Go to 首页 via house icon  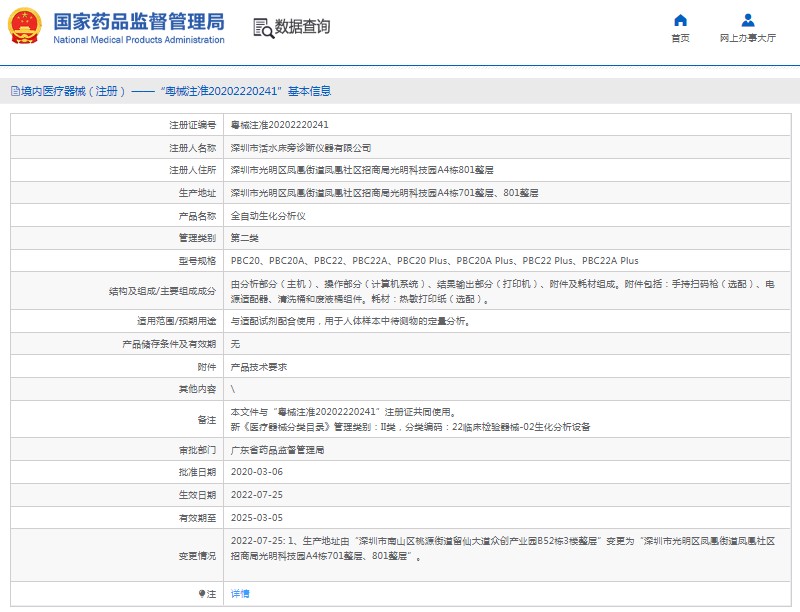tap(680, 20)
